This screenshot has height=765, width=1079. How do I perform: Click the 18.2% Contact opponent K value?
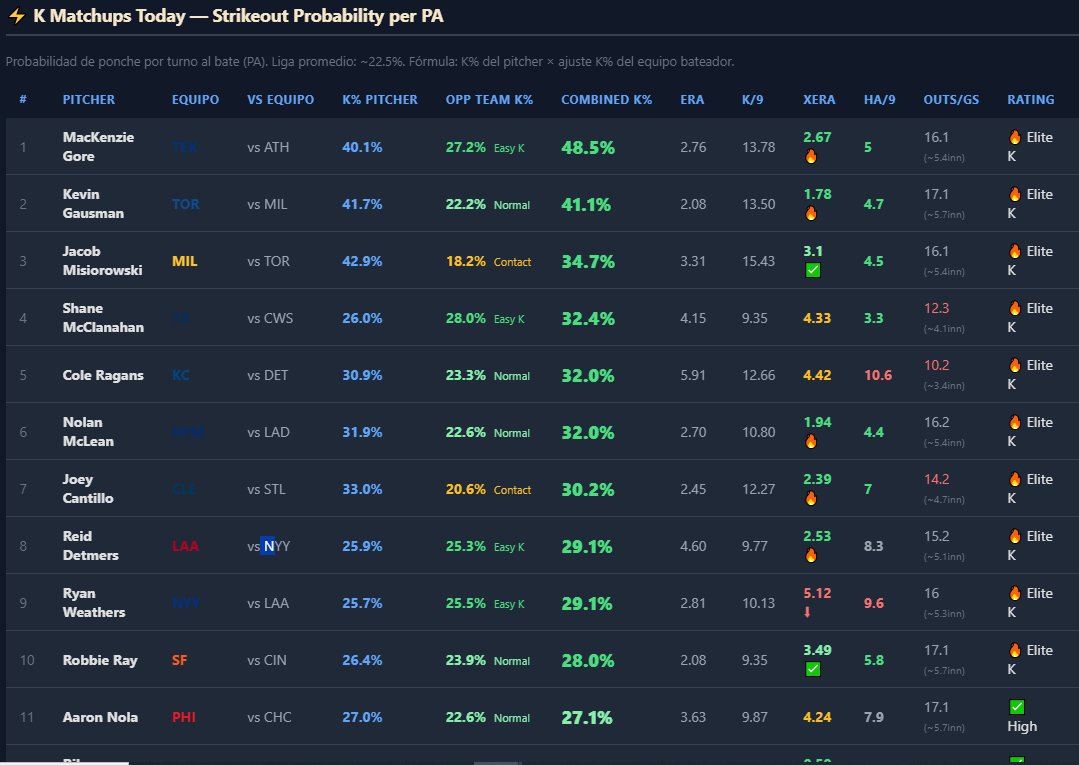[x=489, y=261]
